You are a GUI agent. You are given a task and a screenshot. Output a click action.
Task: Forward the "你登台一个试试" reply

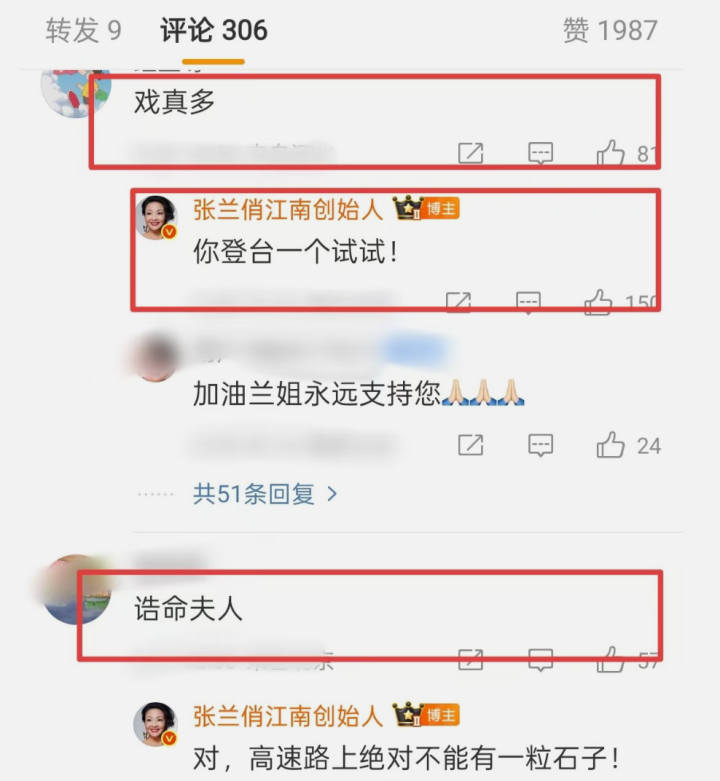458,302
